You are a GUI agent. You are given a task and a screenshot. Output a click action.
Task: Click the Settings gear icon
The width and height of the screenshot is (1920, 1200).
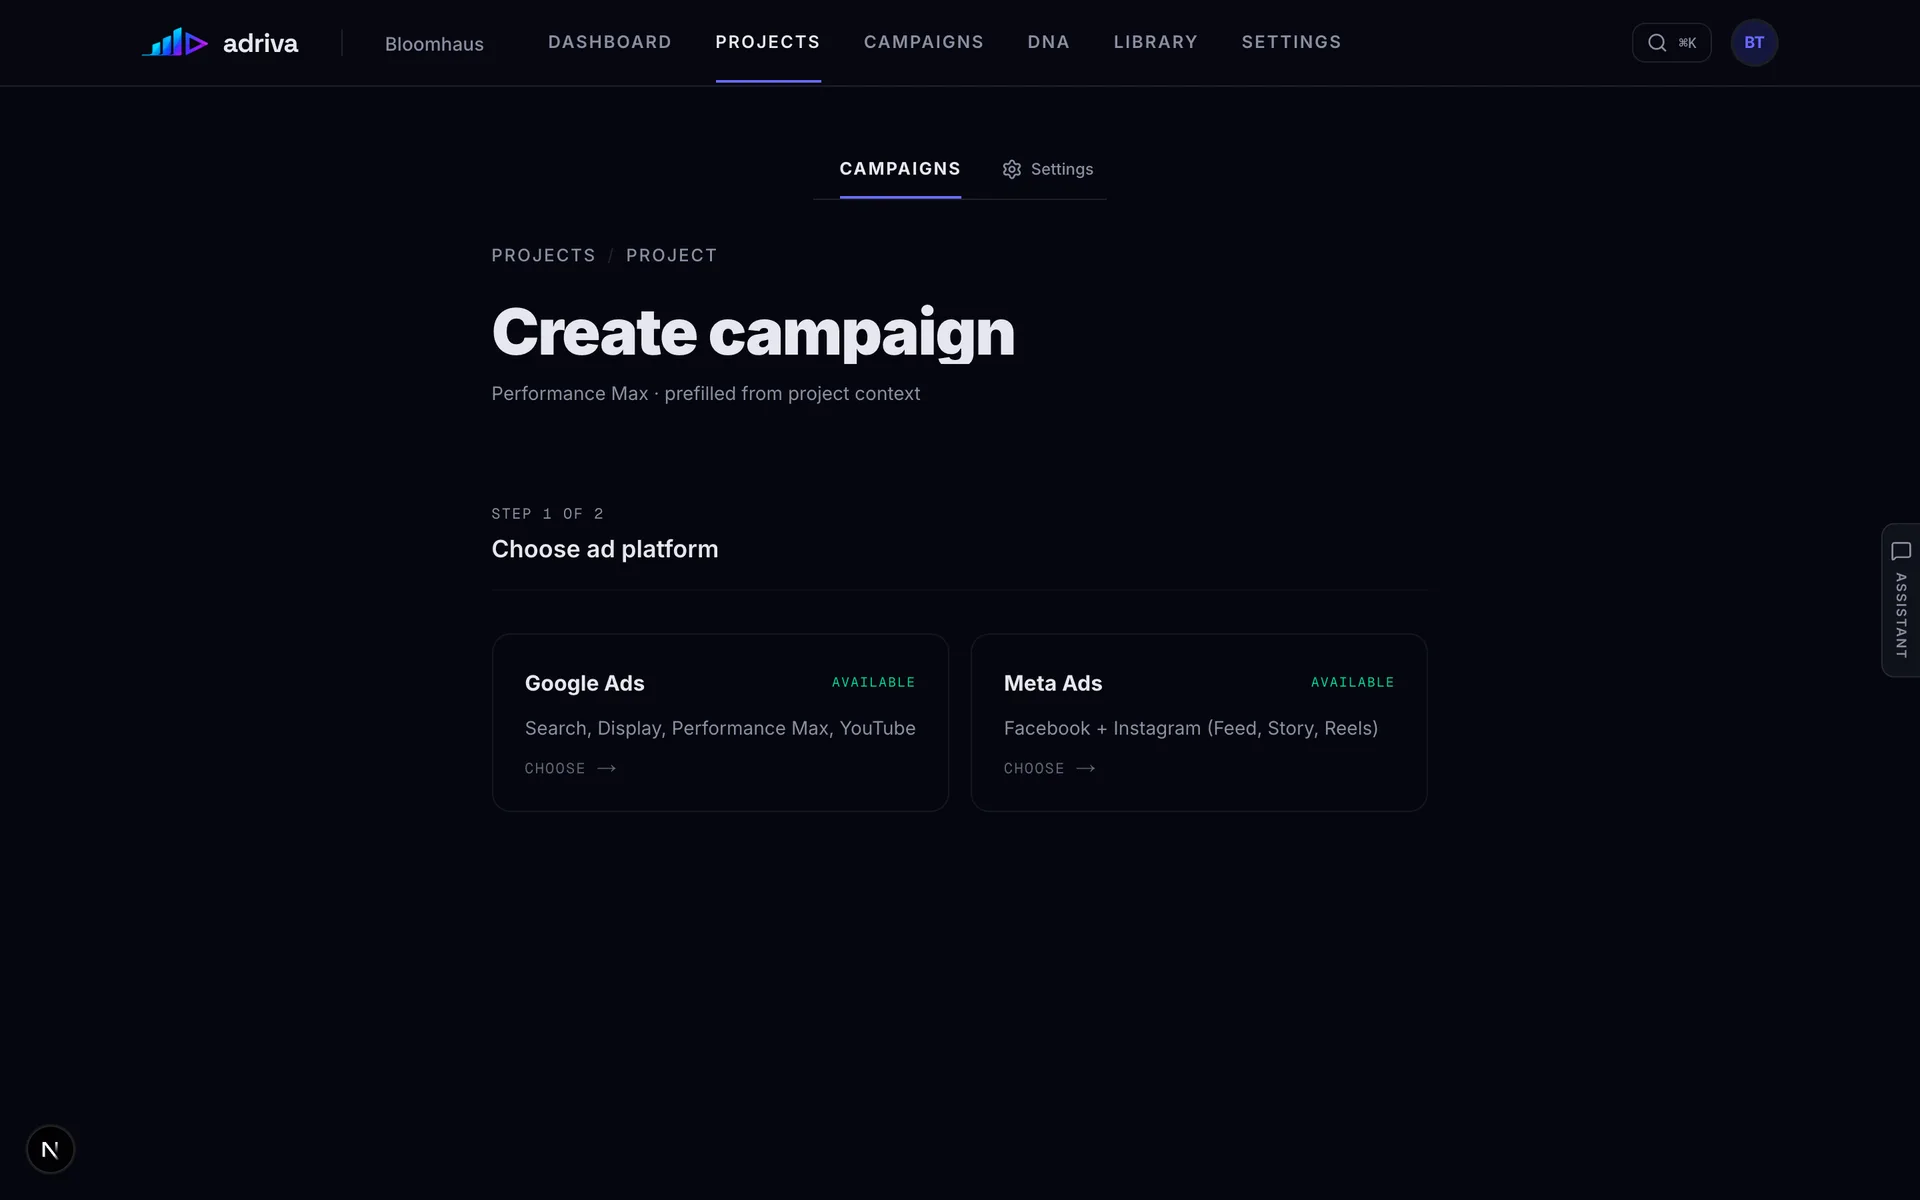(x=1012, y=169)
